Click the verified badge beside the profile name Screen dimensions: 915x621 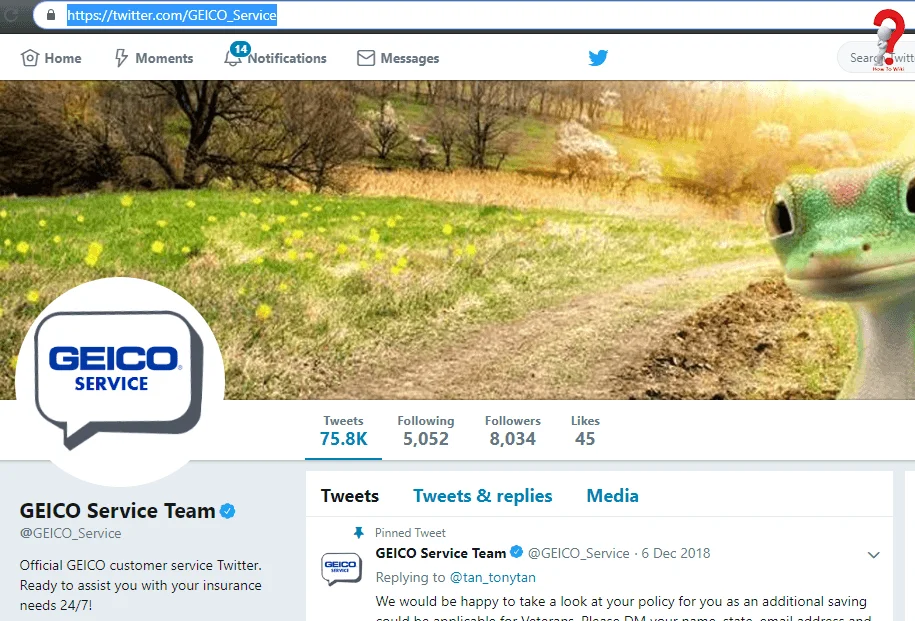coord(228,511)
